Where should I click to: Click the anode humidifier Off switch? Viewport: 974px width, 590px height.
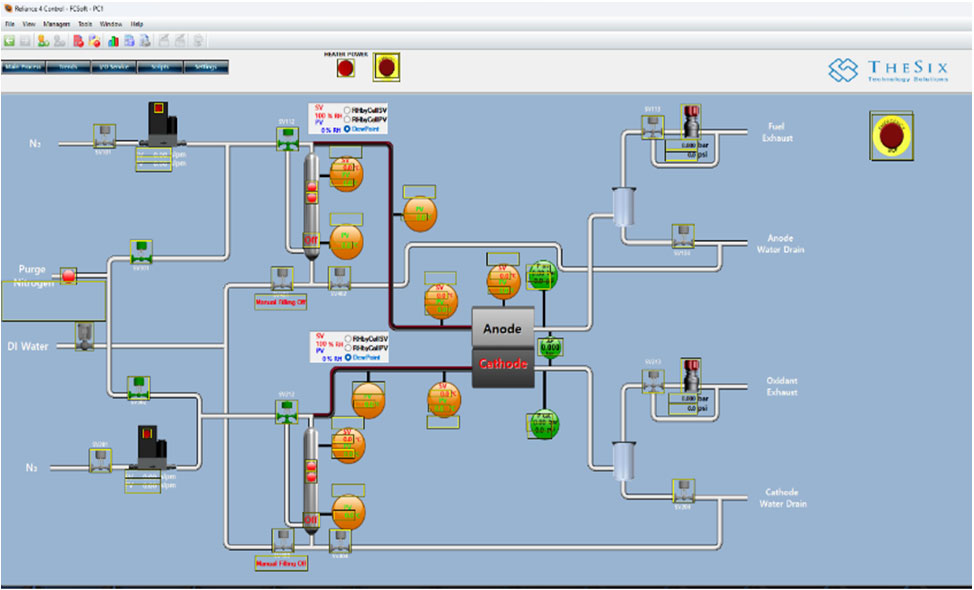click(x=311, y=240)
